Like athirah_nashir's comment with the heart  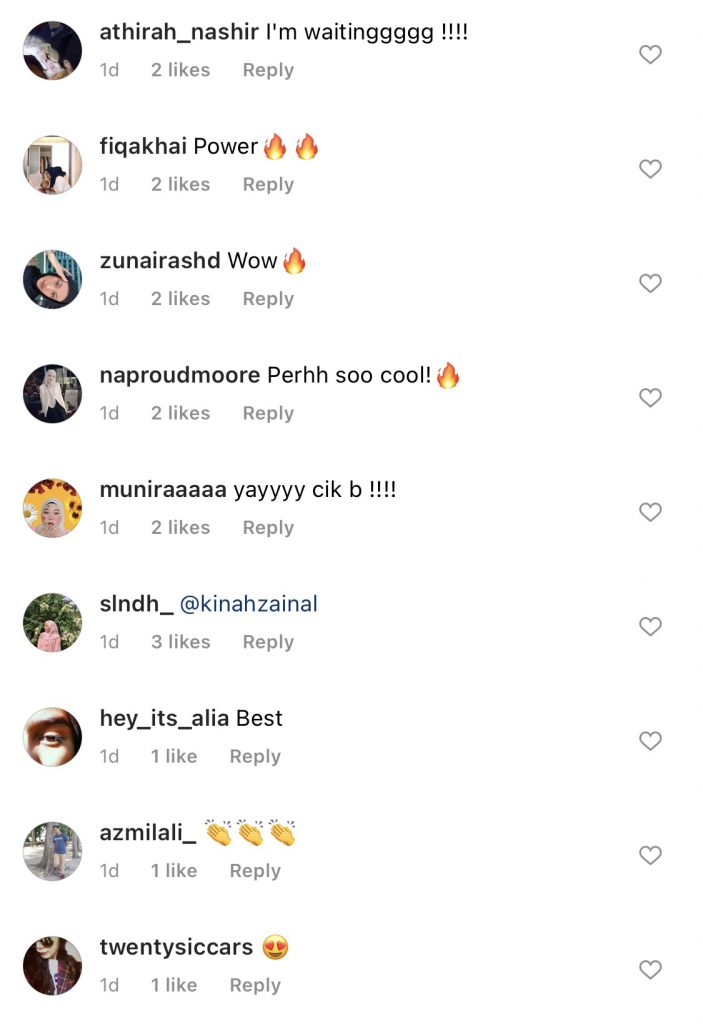pos(650,55)
